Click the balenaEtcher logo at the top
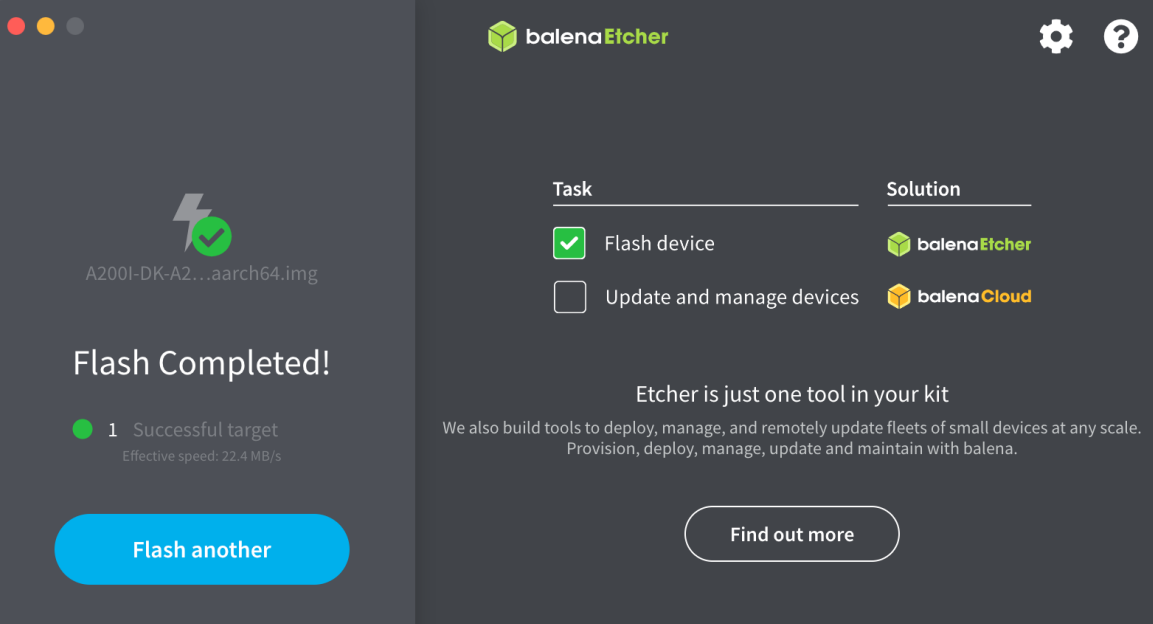 click(x=578, y=36)
